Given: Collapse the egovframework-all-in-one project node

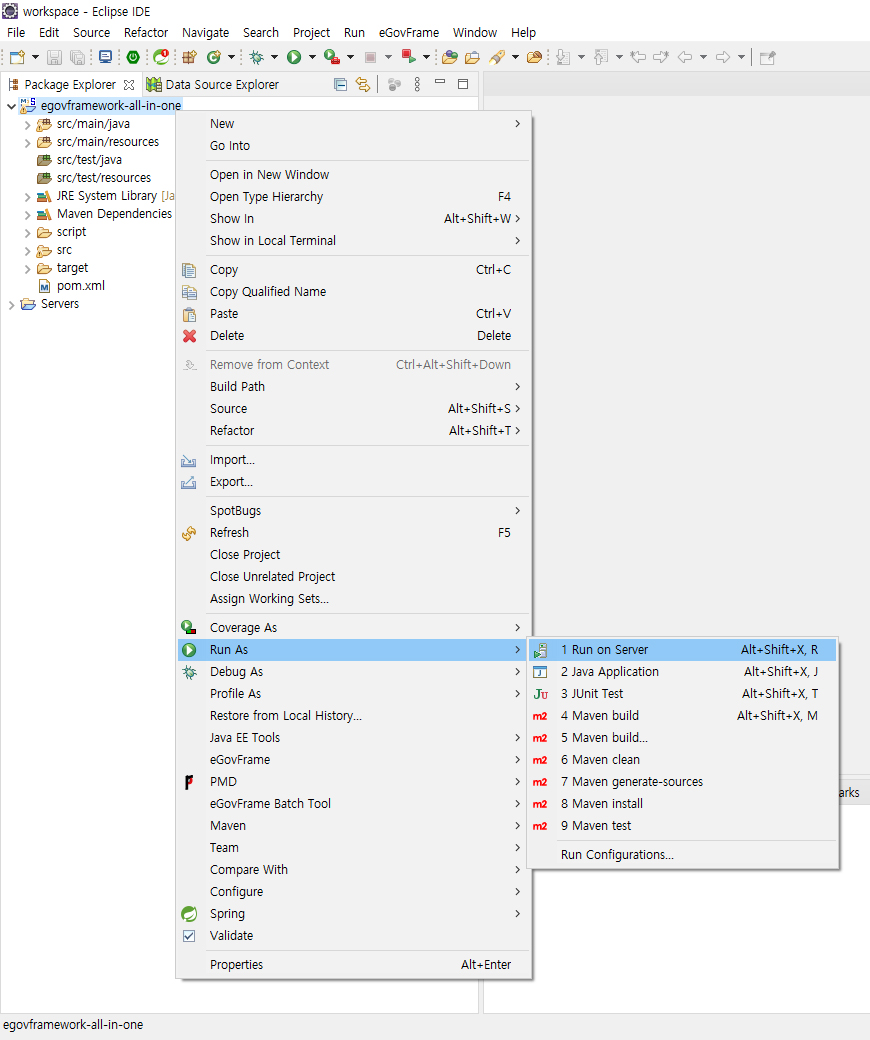Looking at the screenshot, I should pos(12,106).
